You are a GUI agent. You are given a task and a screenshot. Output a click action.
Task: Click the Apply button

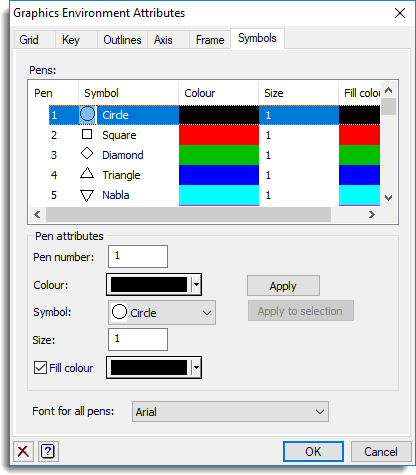[283, 286]
